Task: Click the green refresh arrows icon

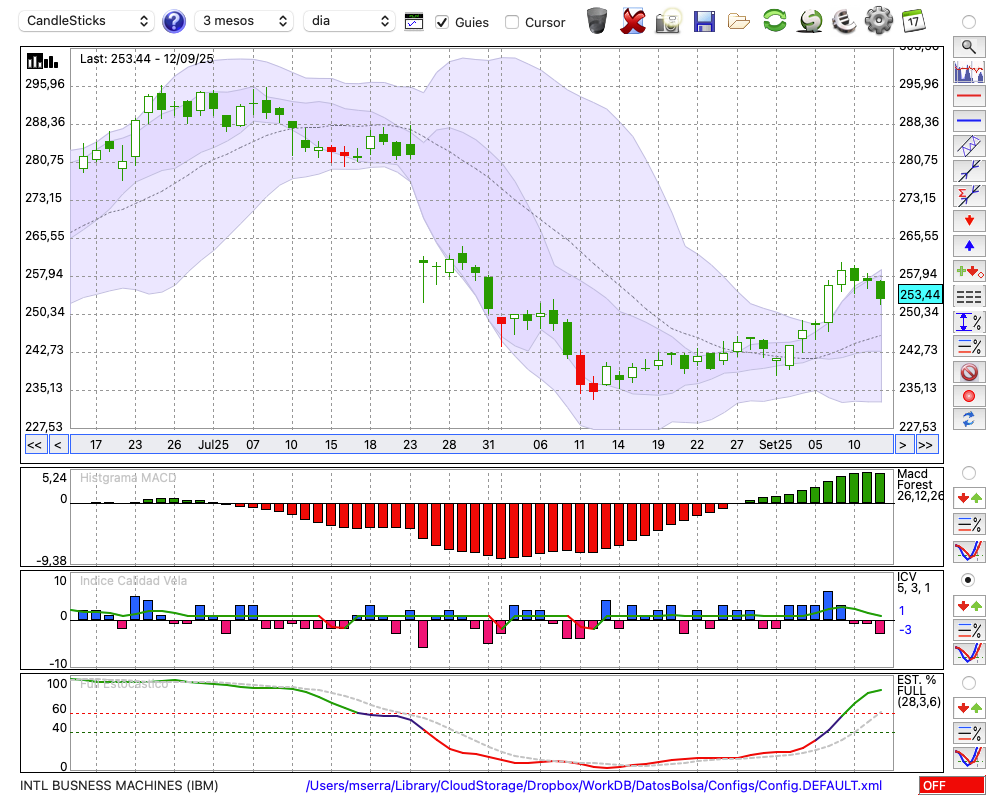Action: (x=774, y=20)
